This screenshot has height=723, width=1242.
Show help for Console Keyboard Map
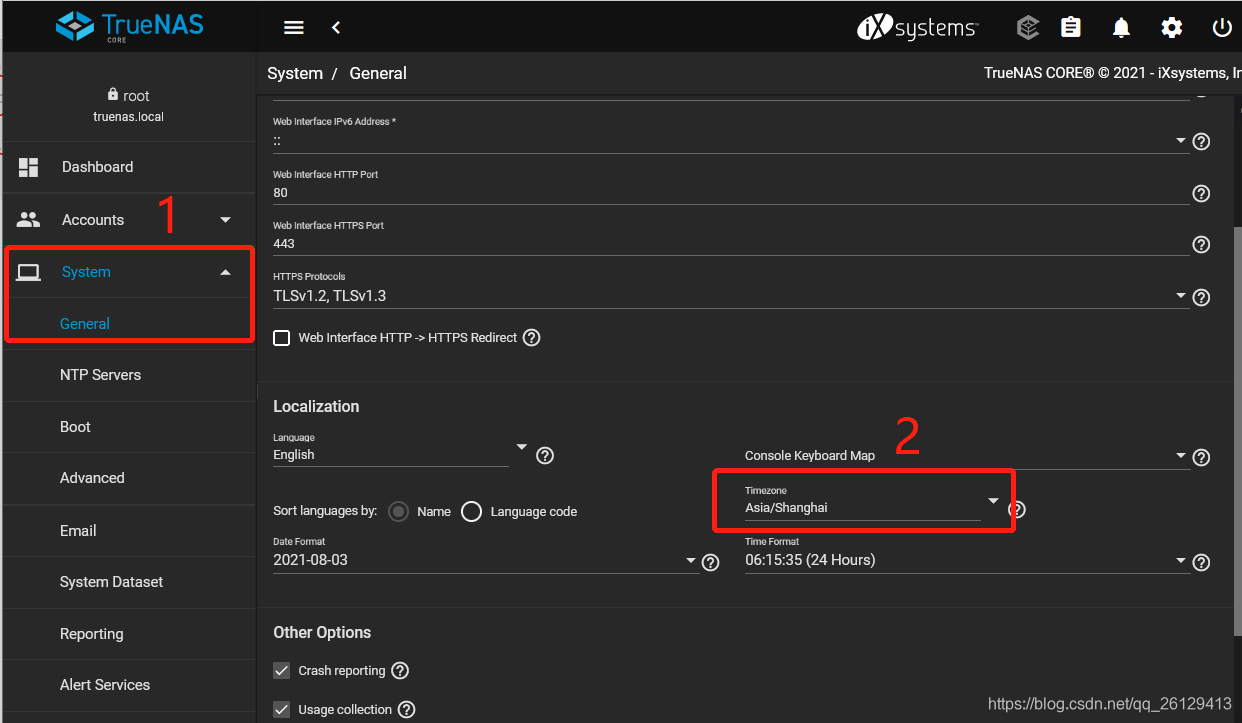click(1202, 457)
